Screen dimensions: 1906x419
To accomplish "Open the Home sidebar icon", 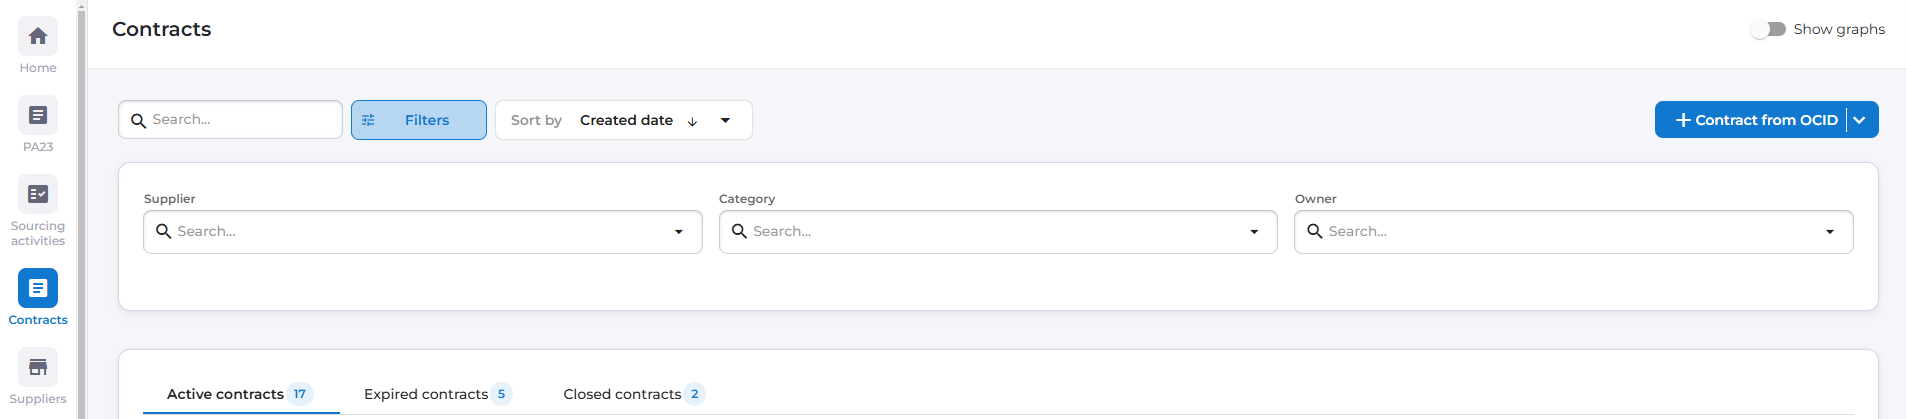I will click(x=38, y=37).
